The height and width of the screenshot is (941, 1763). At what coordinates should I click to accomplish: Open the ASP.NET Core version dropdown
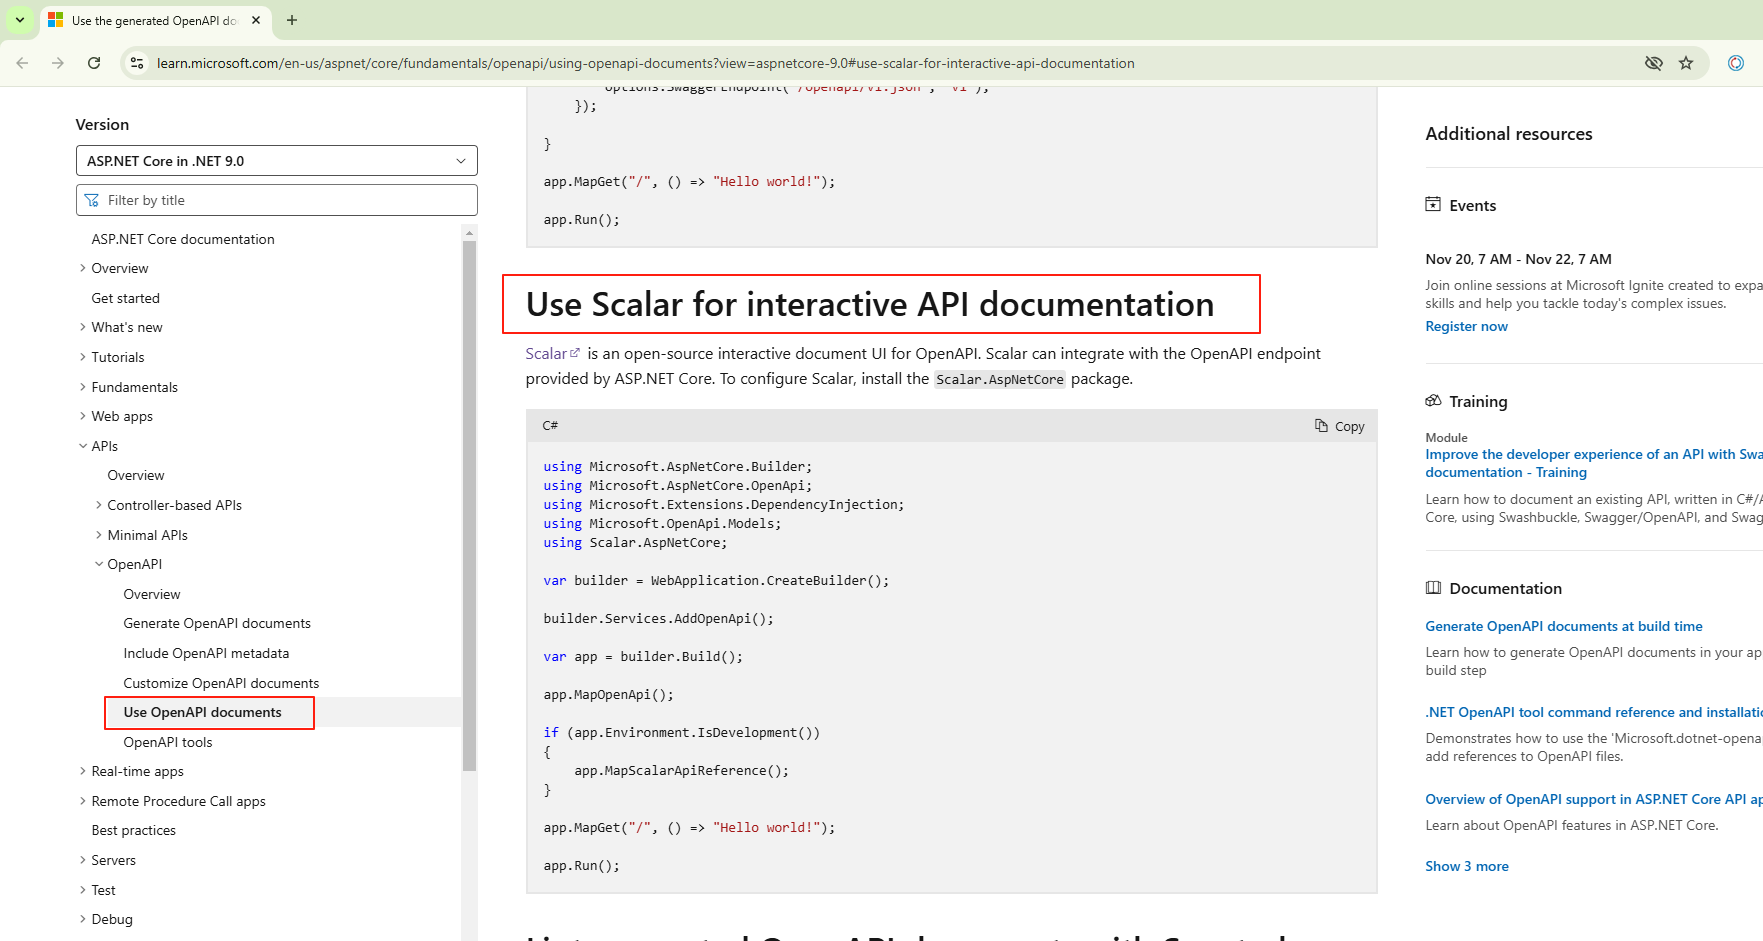click(x=277, y=161)
